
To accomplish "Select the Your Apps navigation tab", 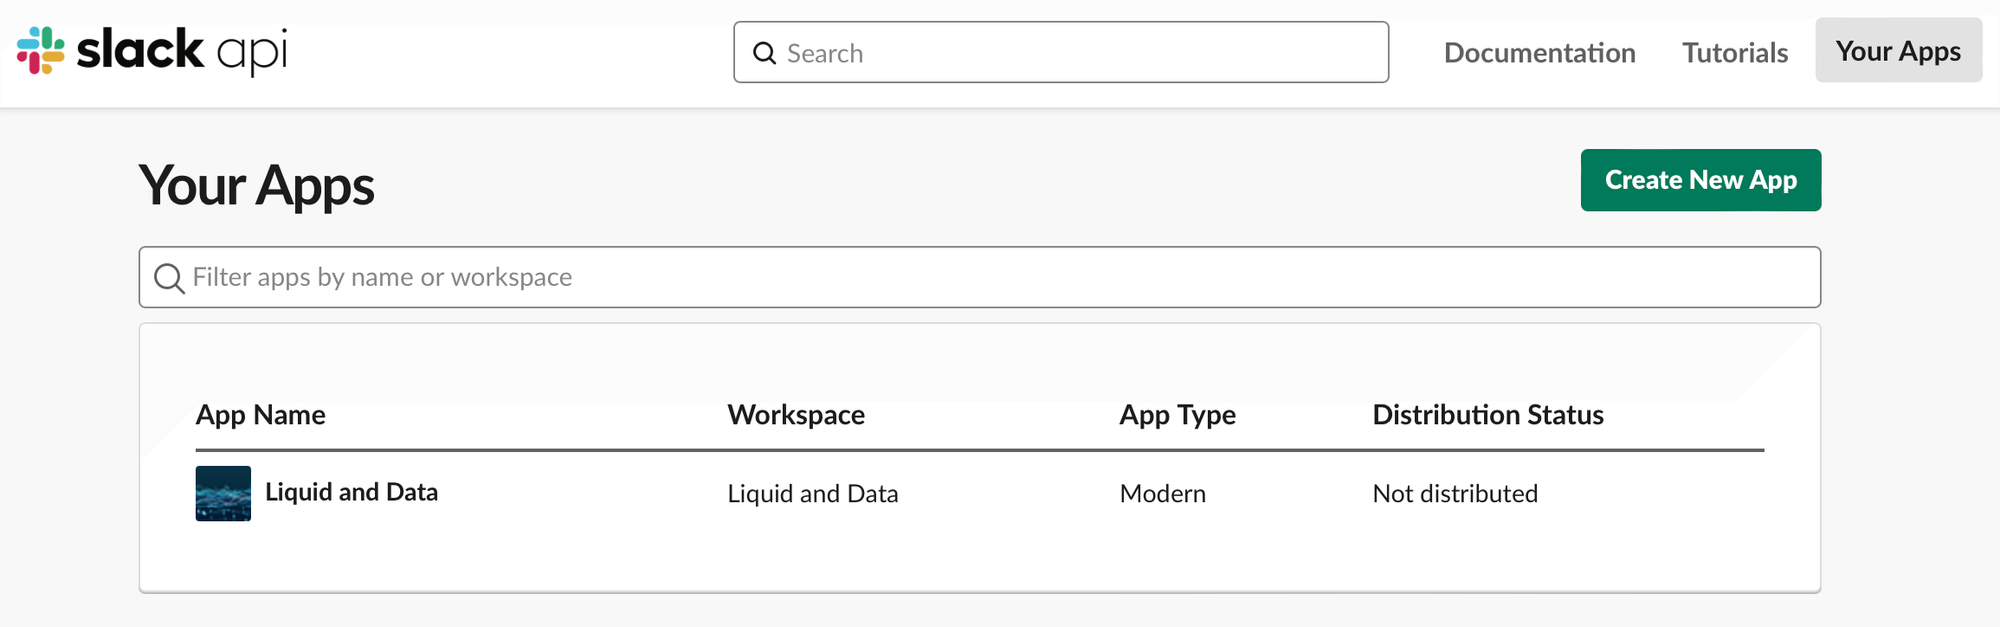I will pyautogui.click(x=1898, y=51).
